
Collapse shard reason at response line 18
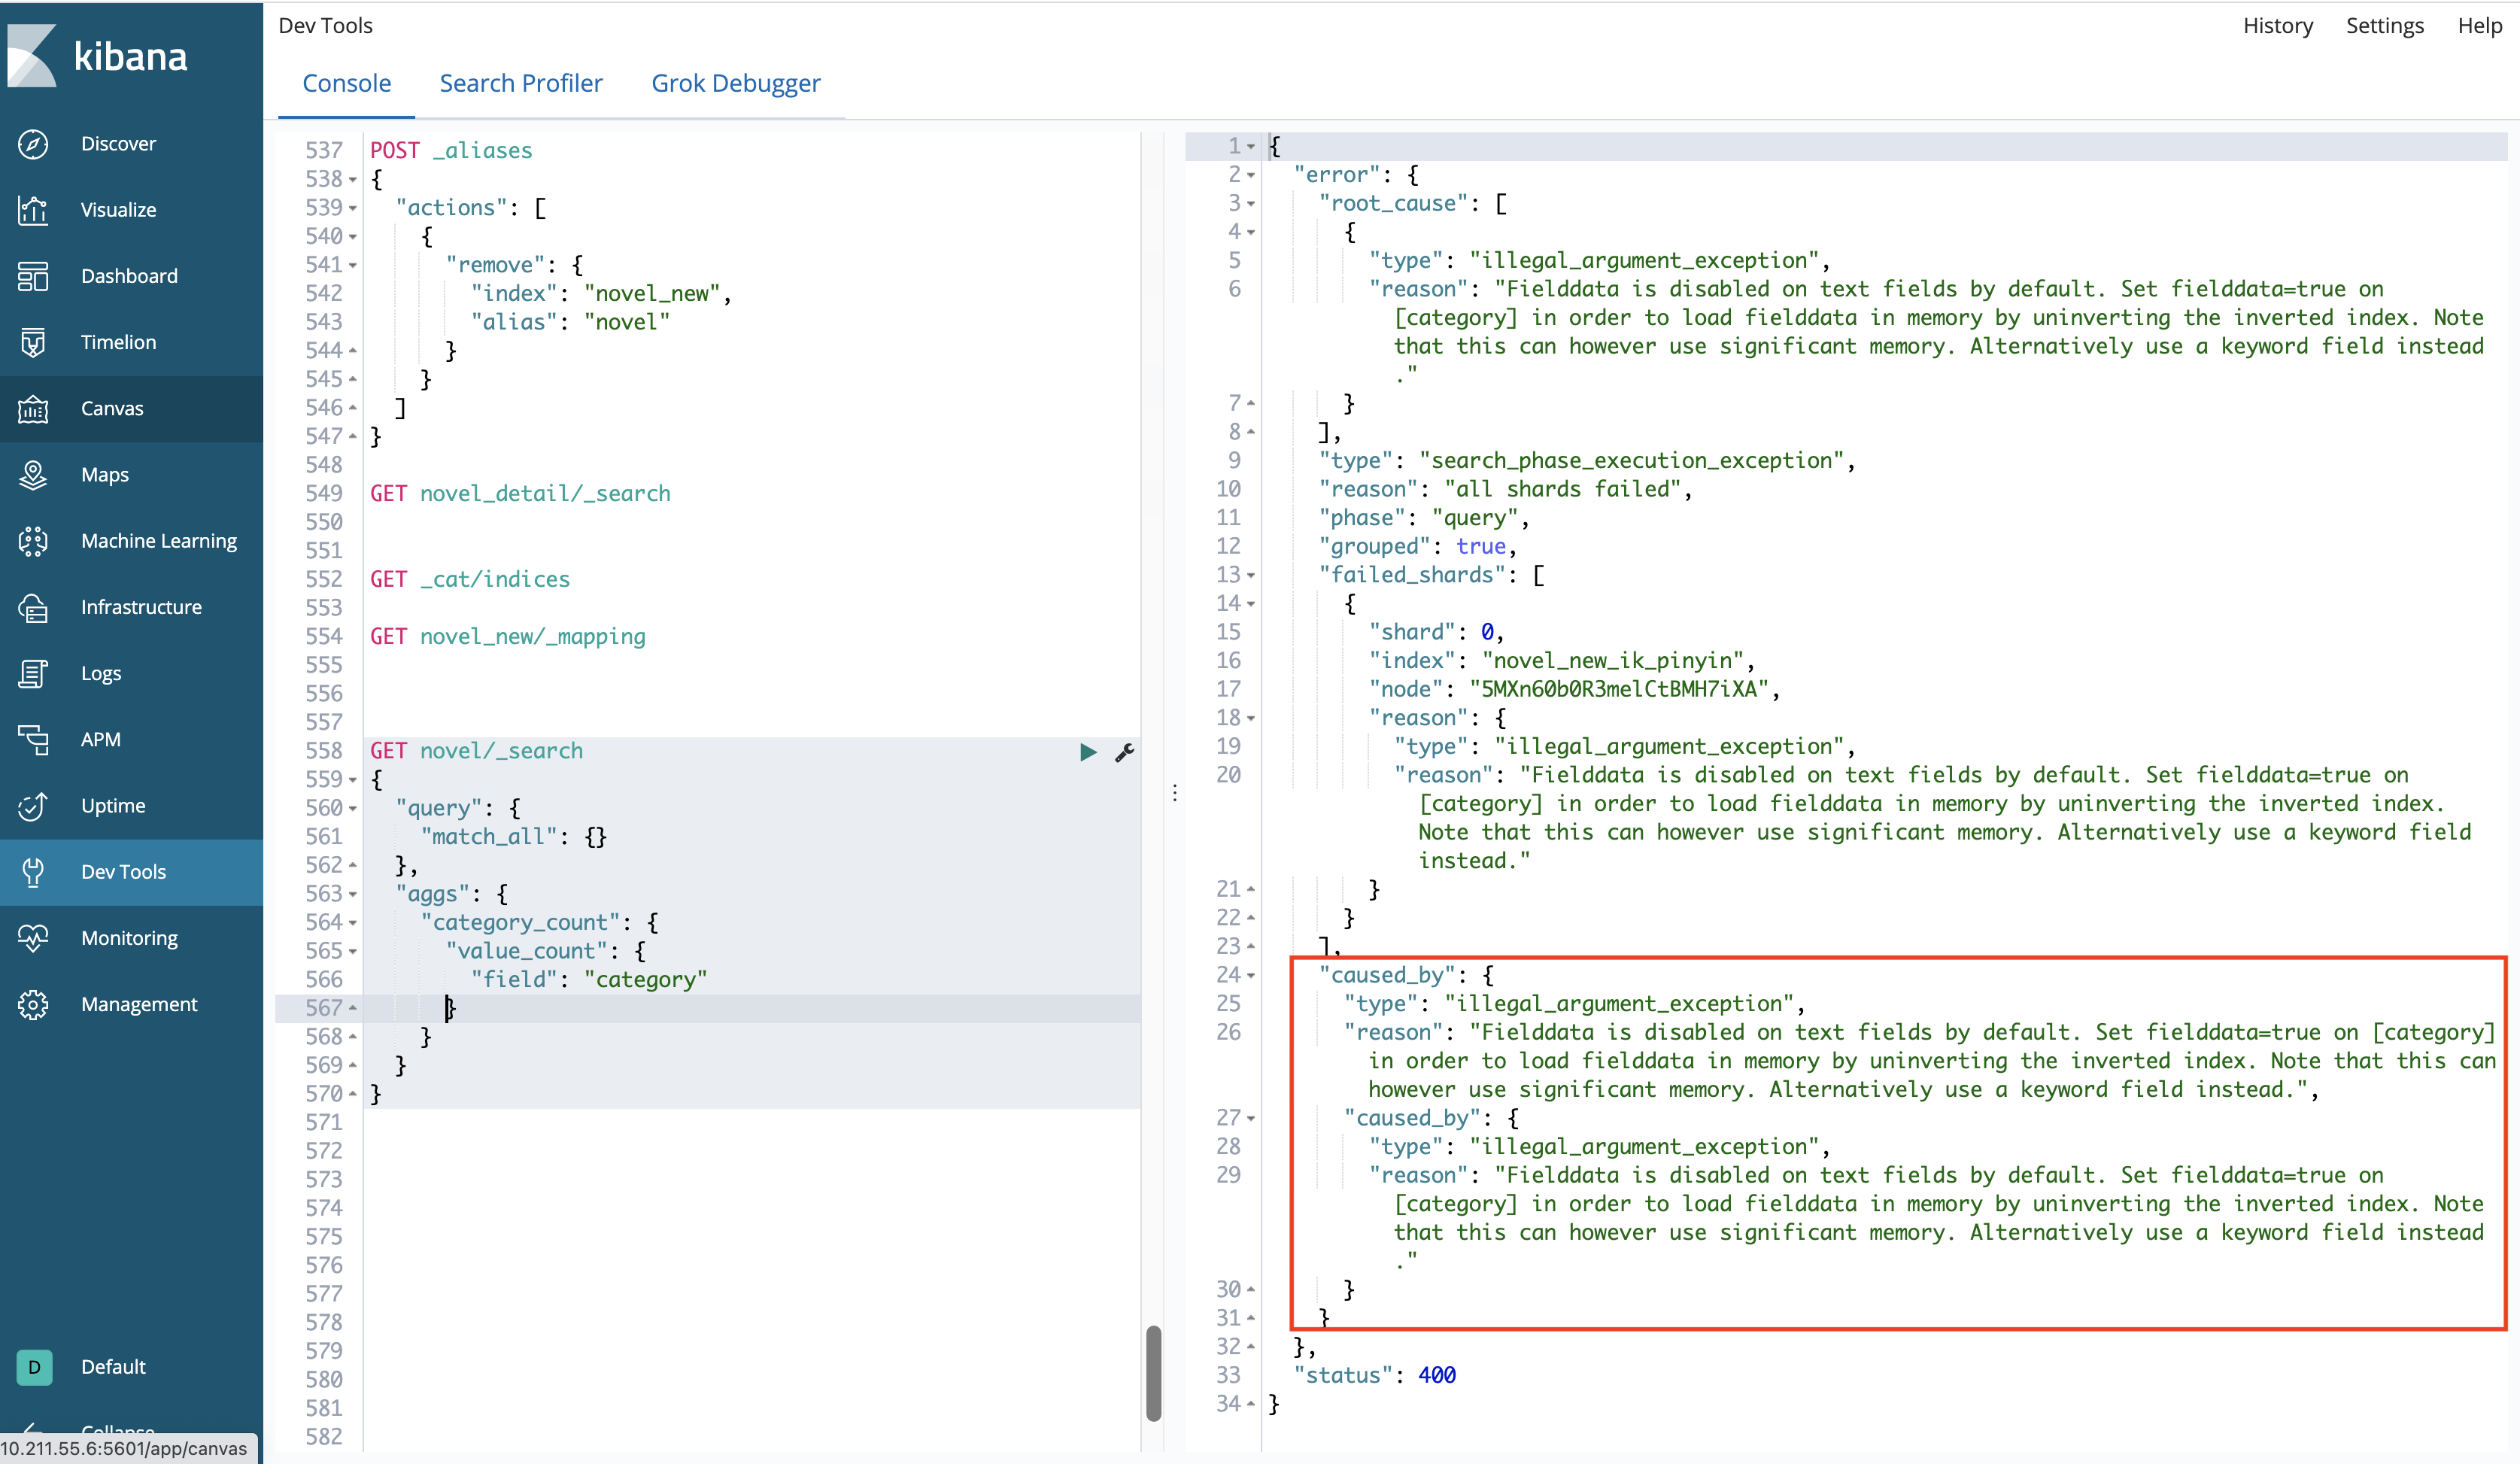tap(1250, 719)
